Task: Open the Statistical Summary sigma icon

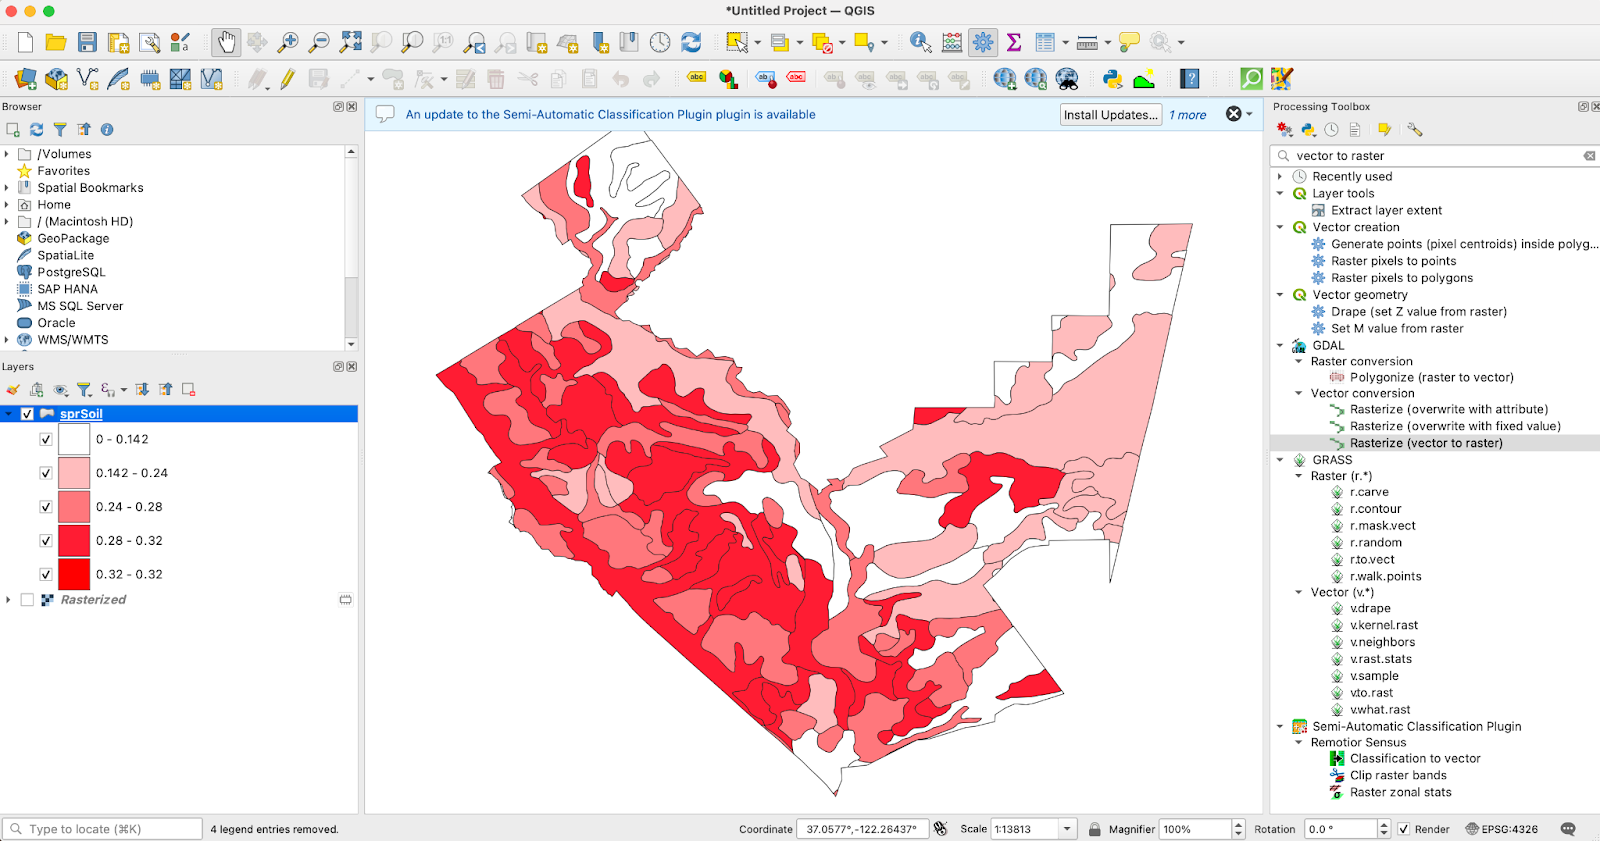Action: 1014,42
